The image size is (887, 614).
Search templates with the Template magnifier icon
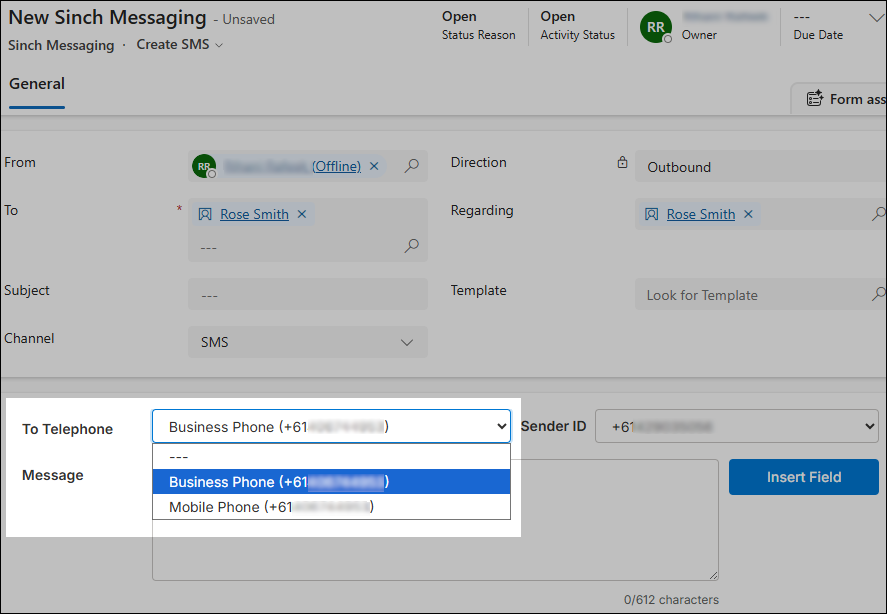click(879, 294)
